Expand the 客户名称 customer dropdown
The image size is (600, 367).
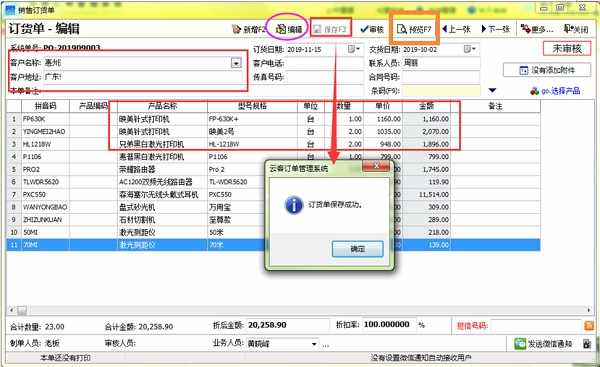point(236,63)
